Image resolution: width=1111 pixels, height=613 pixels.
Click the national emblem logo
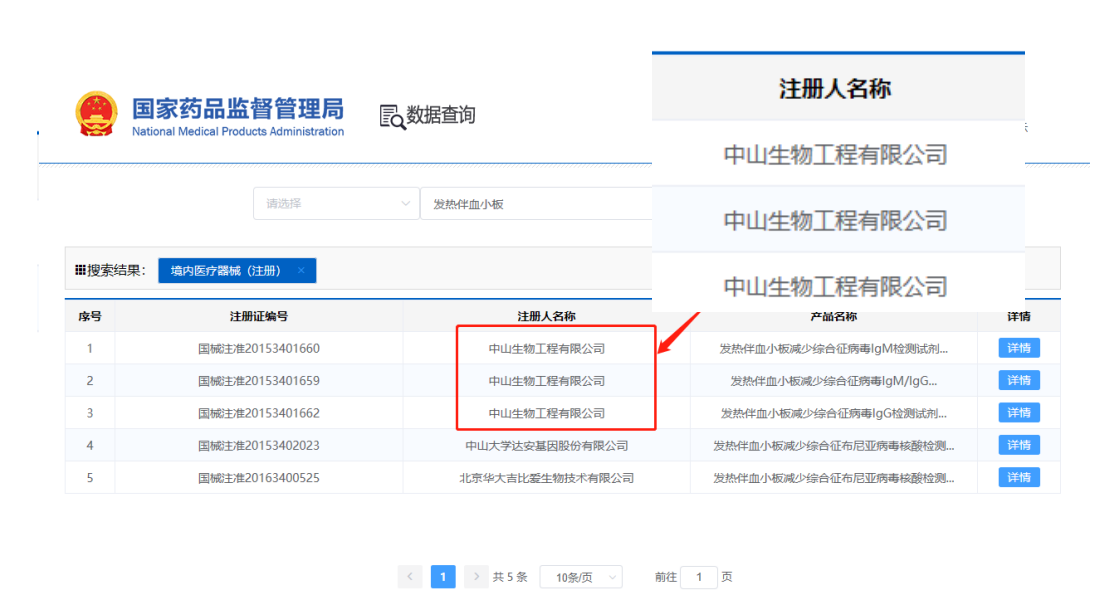point(96,114)
